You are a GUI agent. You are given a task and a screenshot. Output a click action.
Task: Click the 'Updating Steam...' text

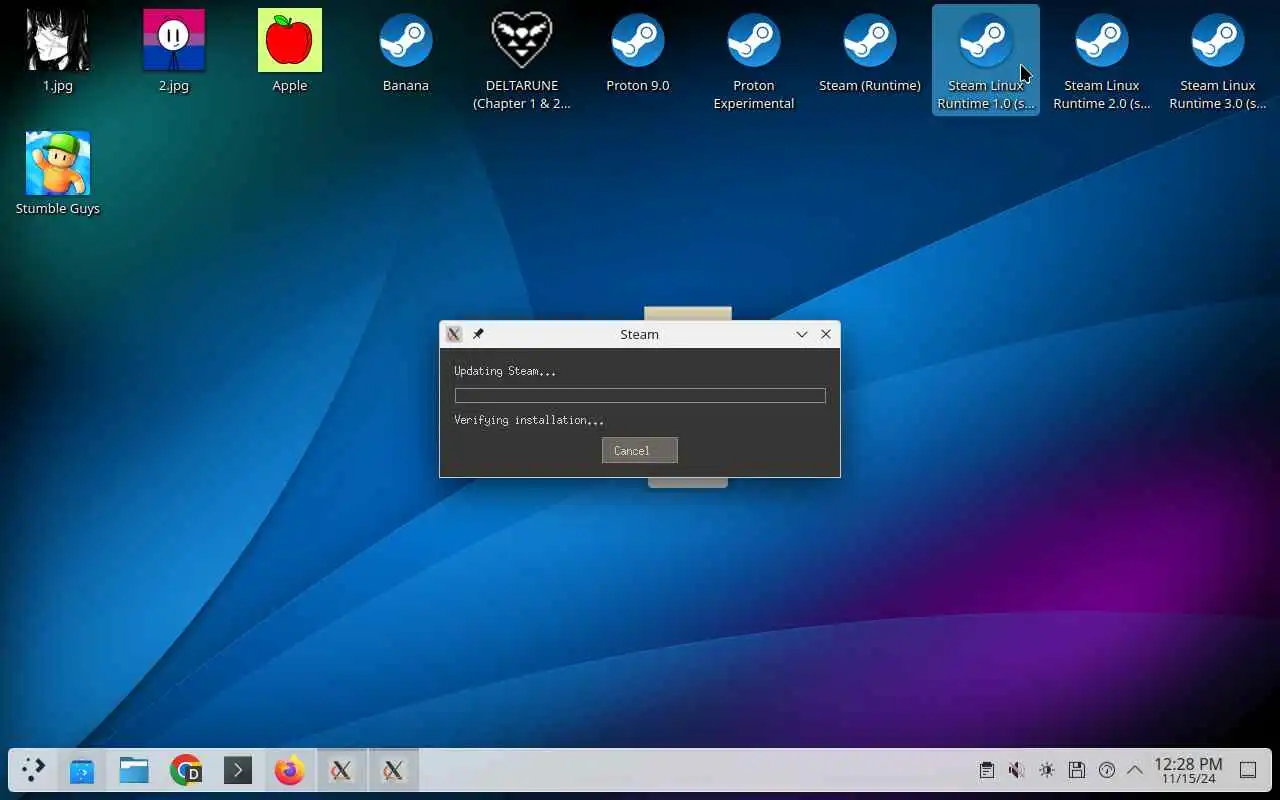pos(505,371)
